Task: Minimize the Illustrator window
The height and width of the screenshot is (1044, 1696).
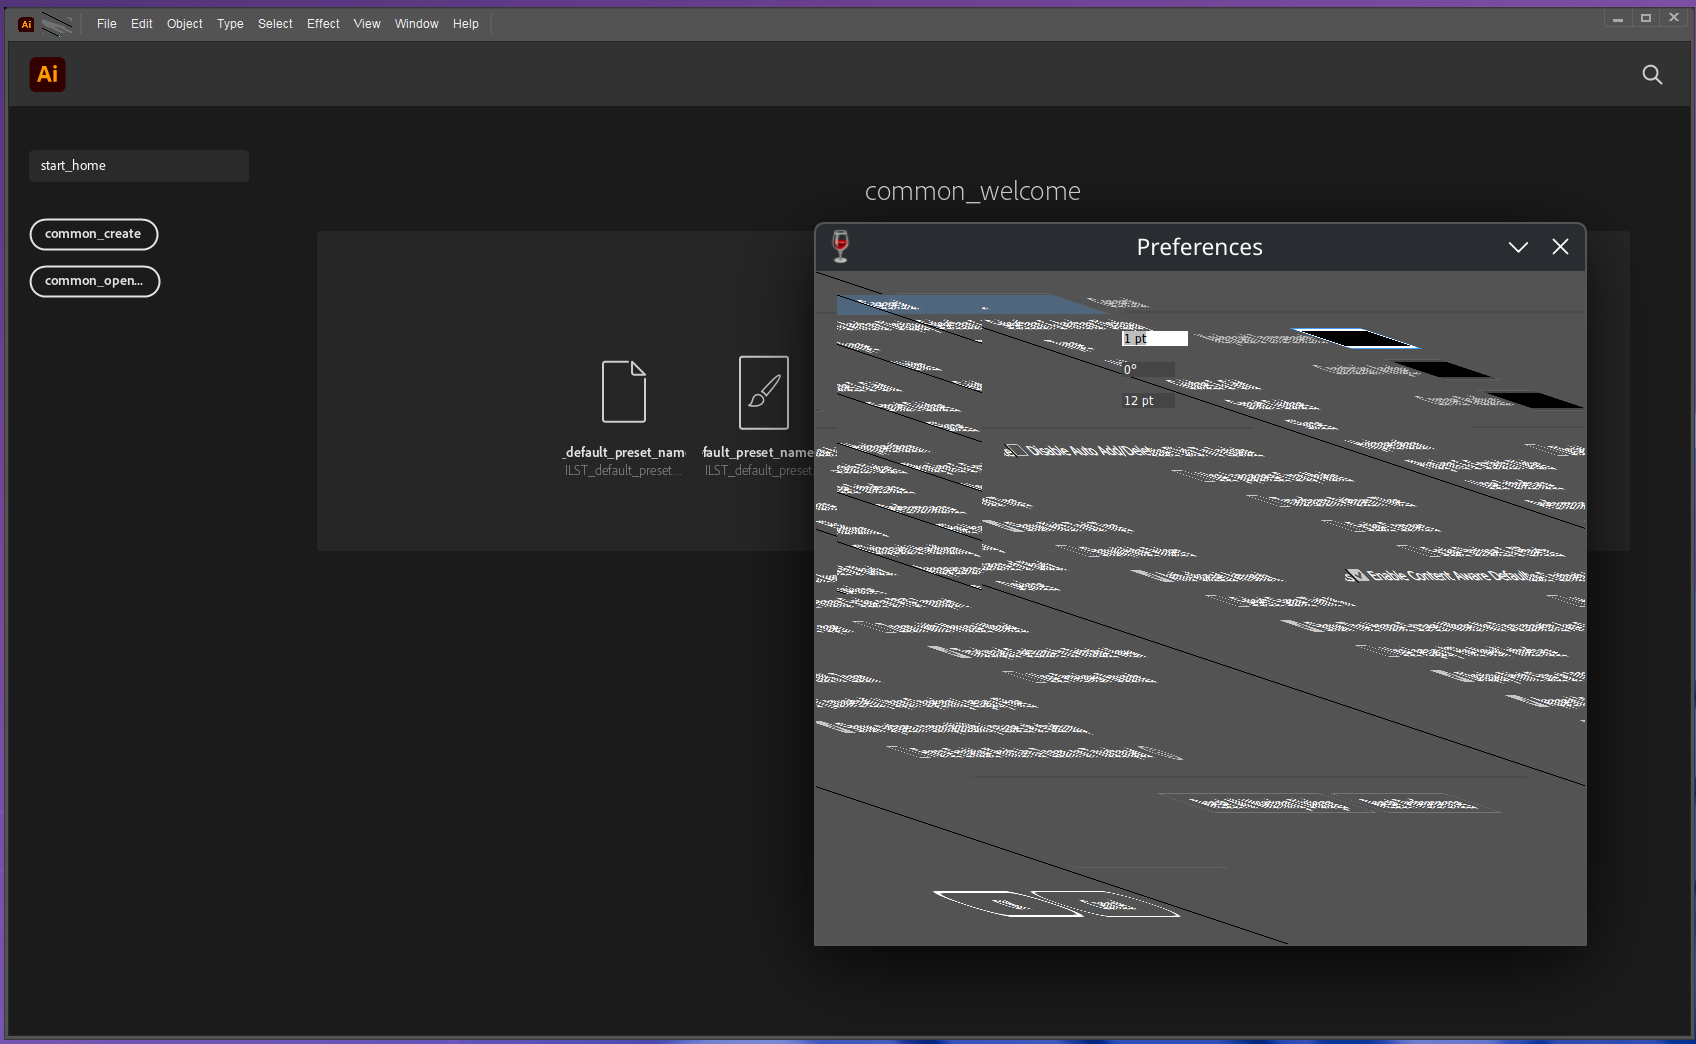Action: point(1618,18)
